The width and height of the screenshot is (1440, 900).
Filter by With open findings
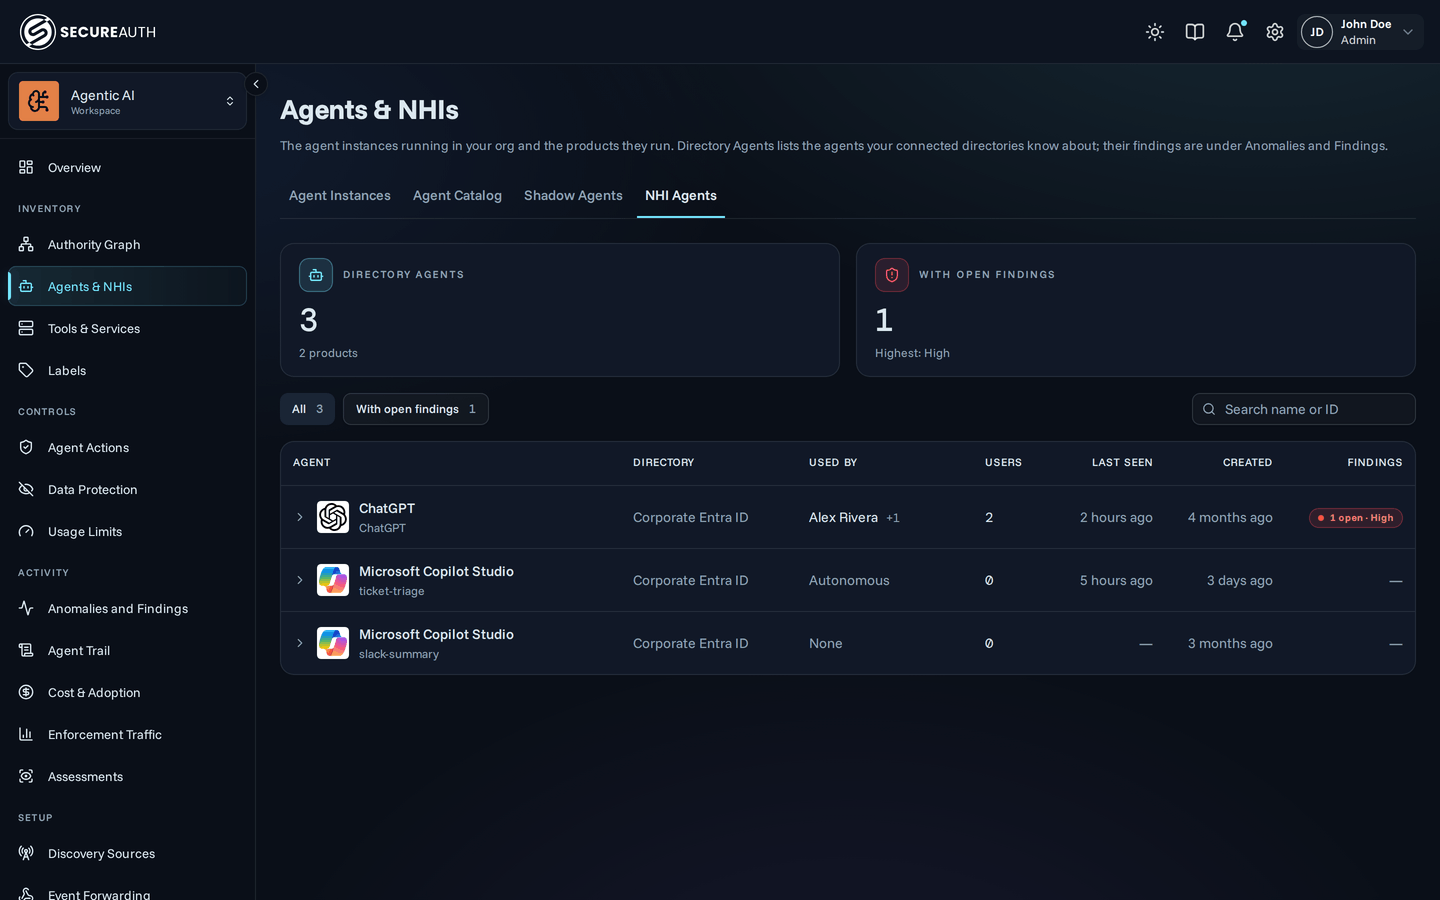(416, 409)
